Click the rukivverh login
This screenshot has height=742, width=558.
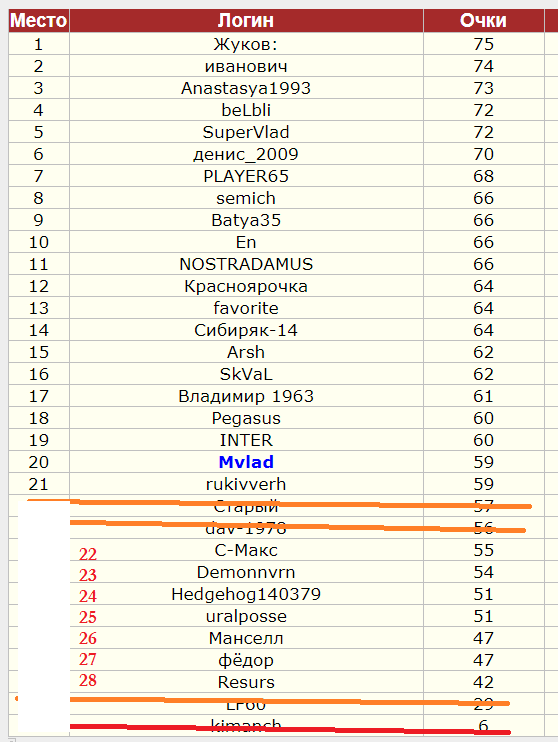coord(246,484)
